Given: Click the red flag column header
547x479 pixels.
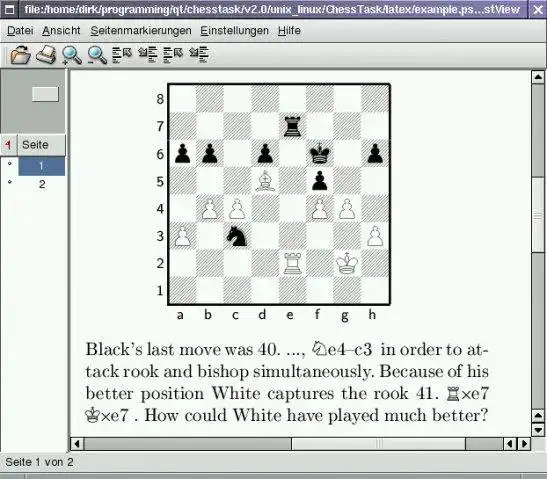Looking at the screenshot, I should (9, 144).
